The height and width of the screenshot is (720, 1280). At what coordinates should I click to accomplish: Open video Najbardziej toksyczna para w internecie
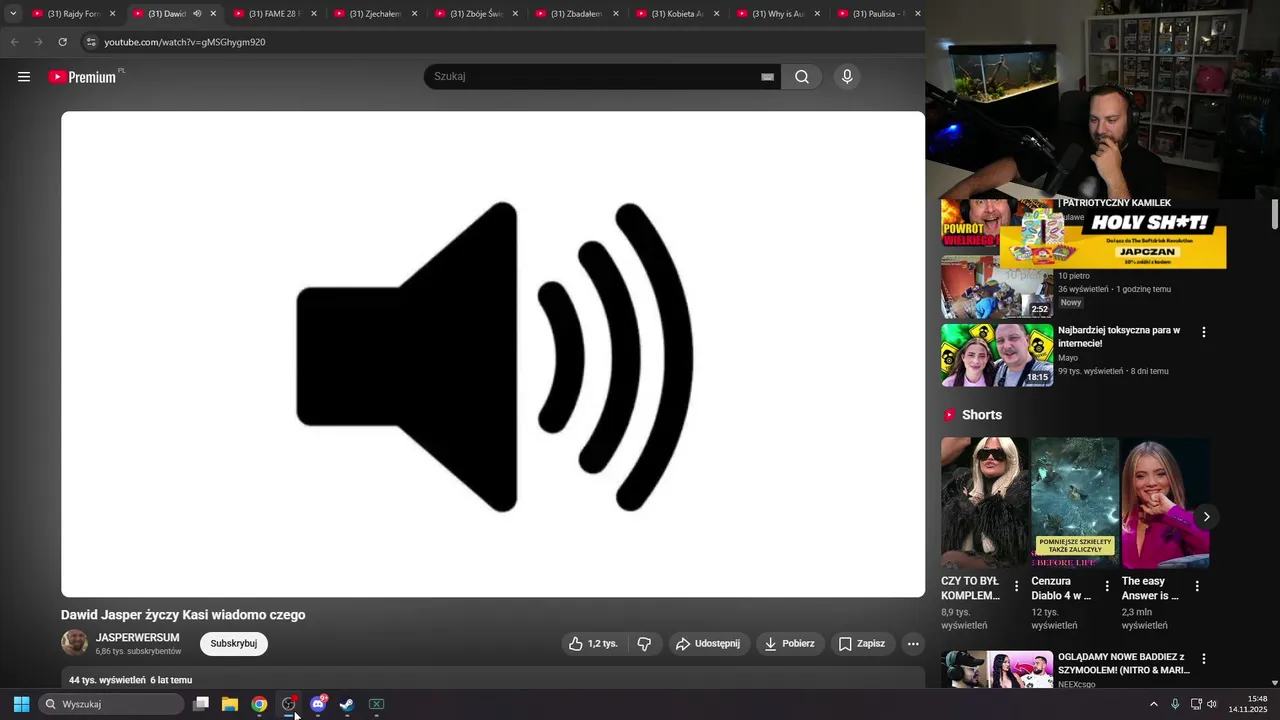tap(1119, 337)
